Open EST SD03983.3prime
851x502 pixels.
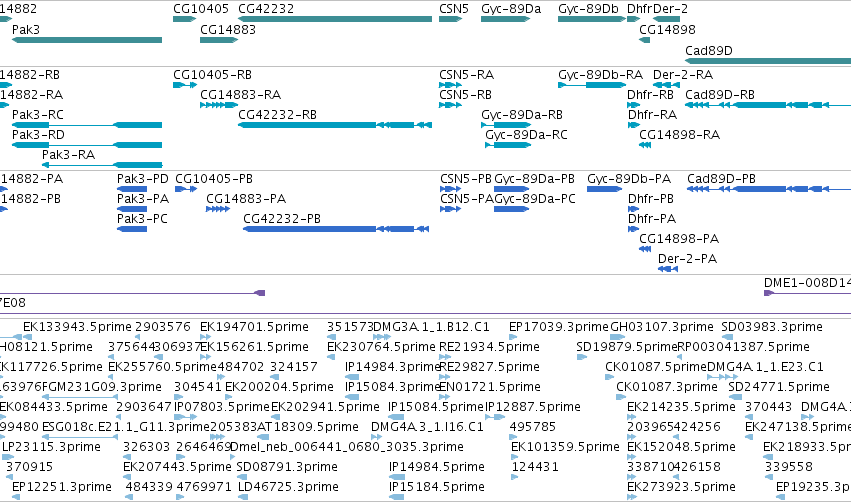tap(727, 337)
